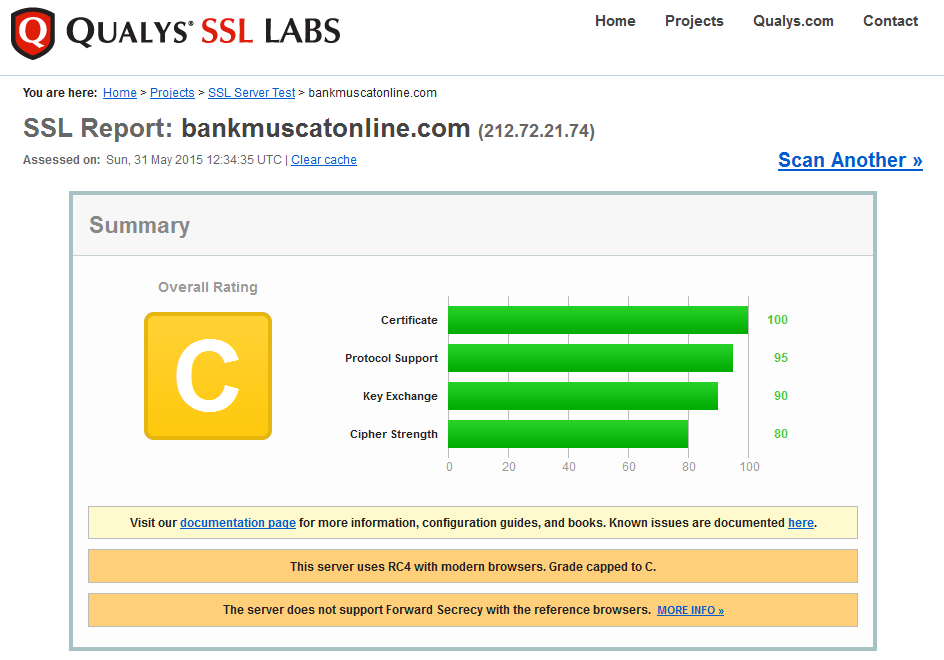The width and height of the screenshot is (944, 660).
Task: Click the Protocol Support score value 95
Action: click(781, 358)
